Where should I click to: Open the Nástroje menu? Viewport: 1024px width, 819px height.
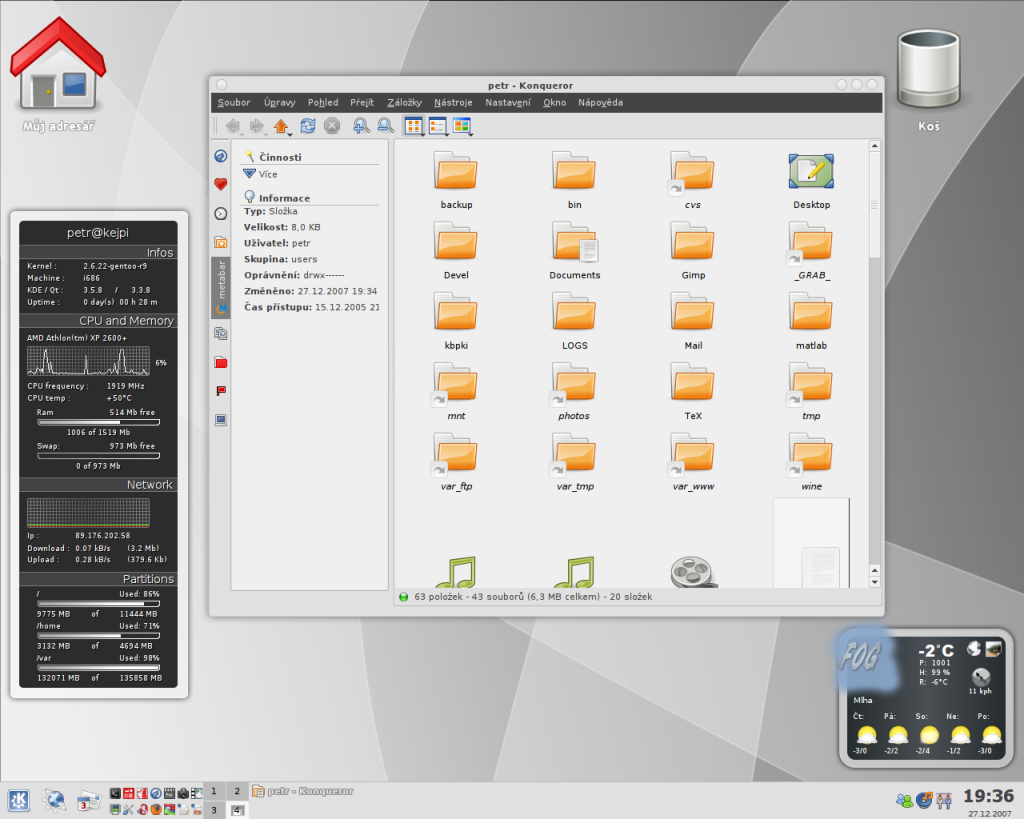pos(453,103)
